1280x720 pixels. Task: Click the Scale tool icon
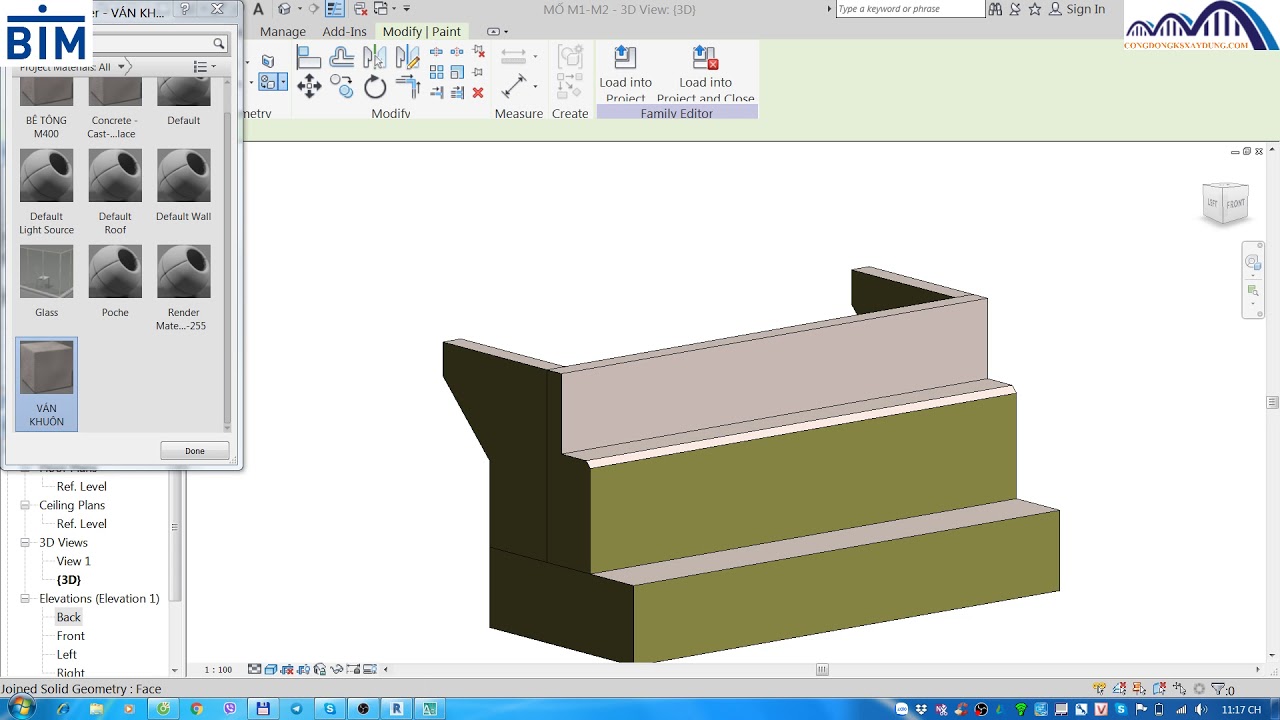point(457,72)
